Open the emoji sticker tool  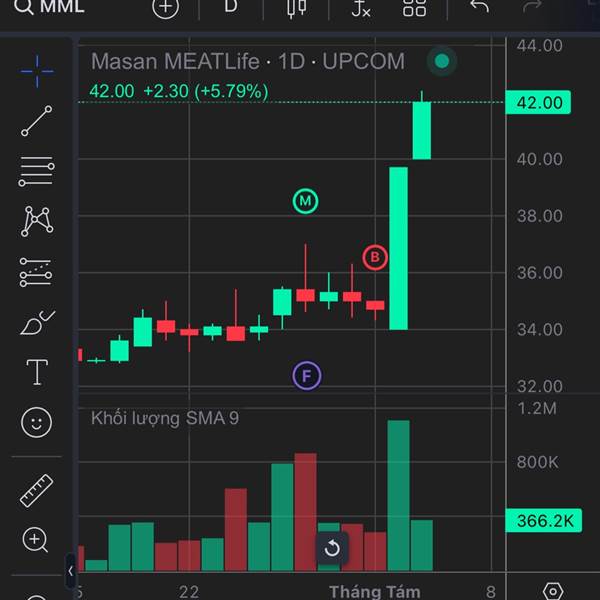click(36, 422)
